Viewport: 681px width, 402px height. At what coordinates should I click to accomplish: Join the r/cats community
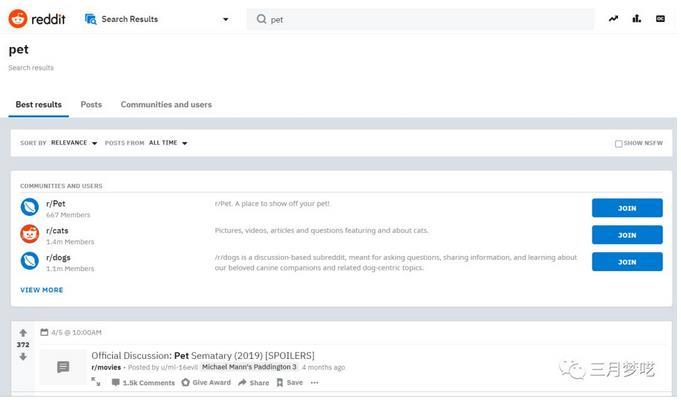tap(627, 235)
